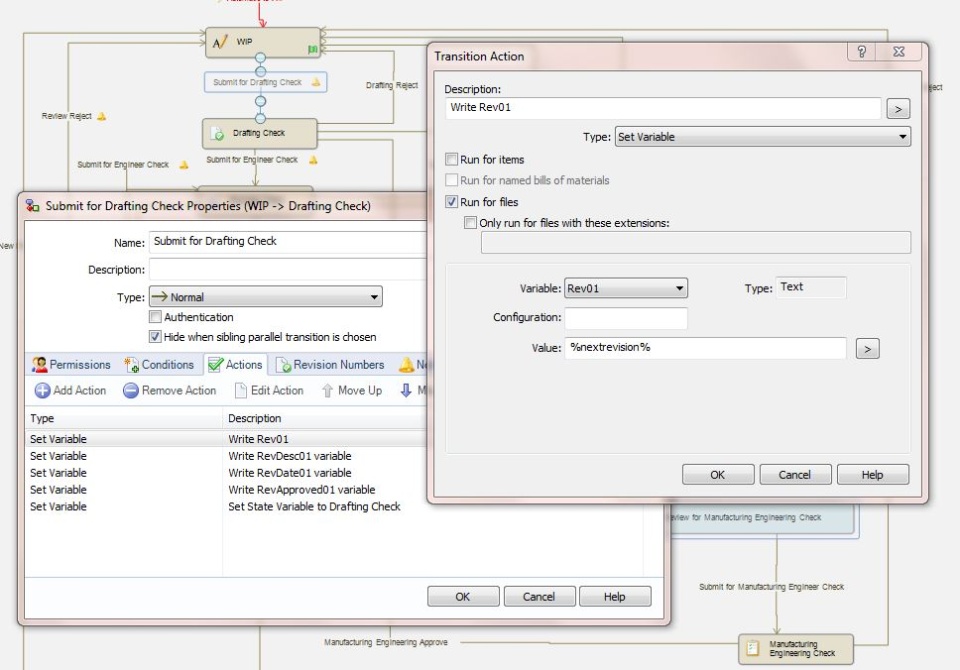The width and height of the screenshot is (960, 670).
Task: Click the transition Name field
Action: (288, 241)
